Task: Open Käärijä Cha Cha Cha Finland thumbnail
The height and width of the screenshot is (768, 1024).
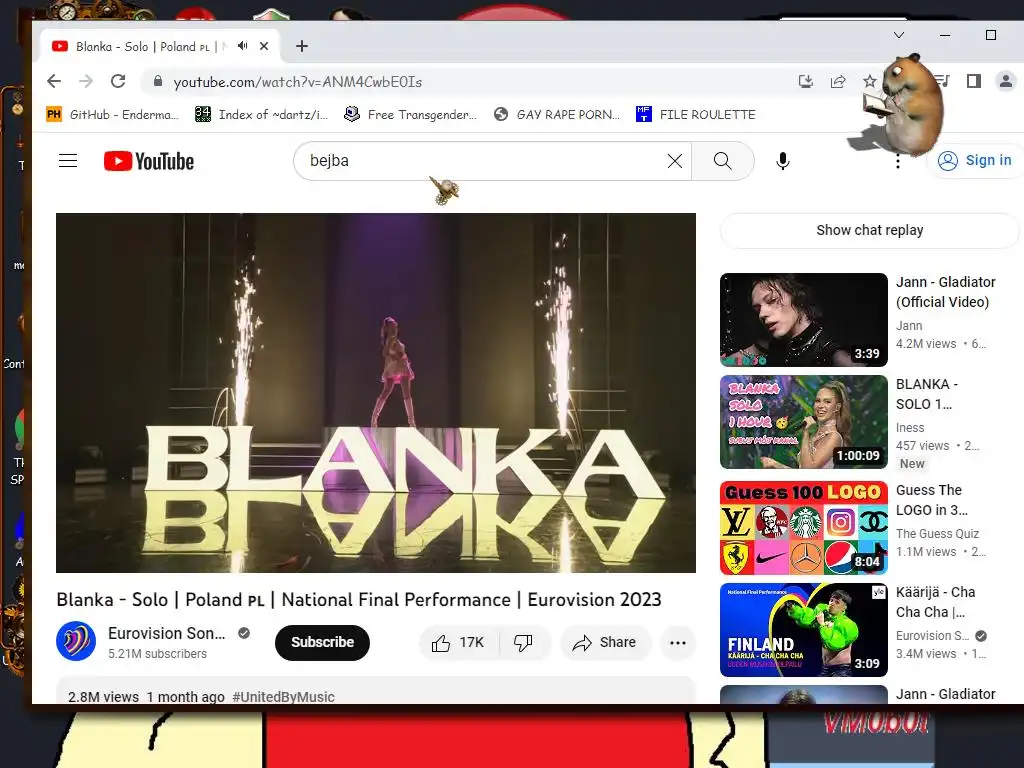Action: (x=803, y=630)
